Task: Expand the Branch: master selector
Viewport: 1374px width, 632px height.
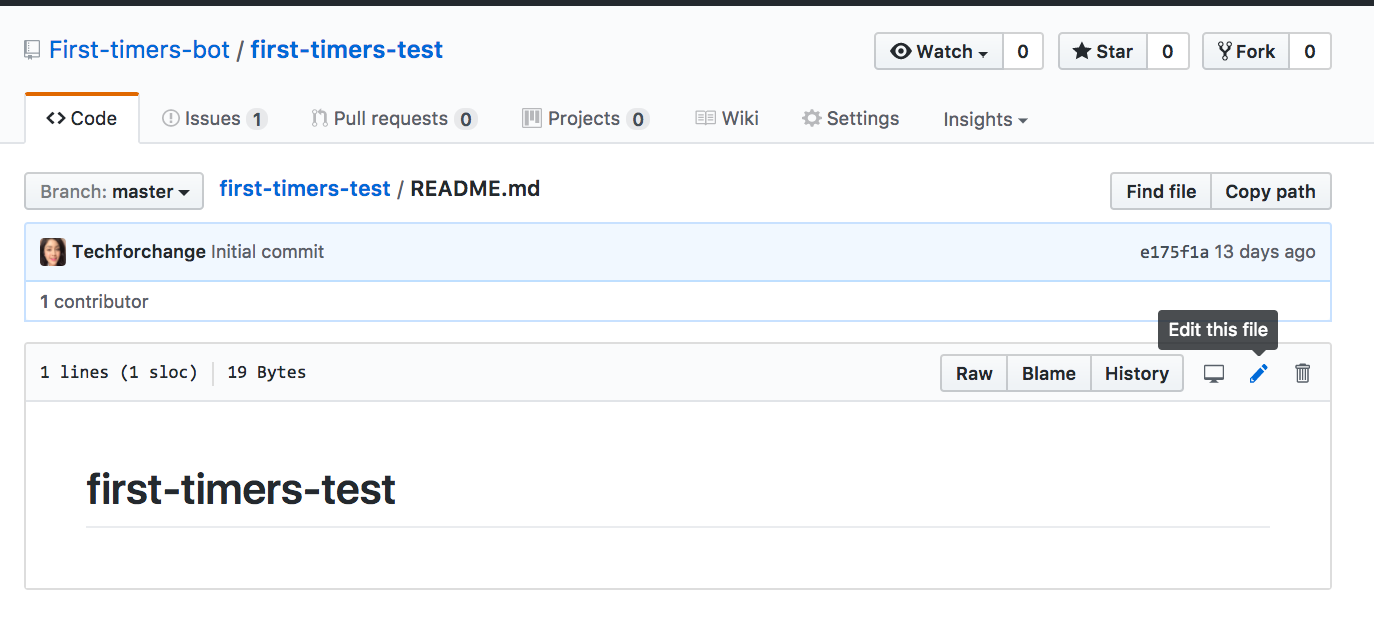Action: click(x=114, y=191)
